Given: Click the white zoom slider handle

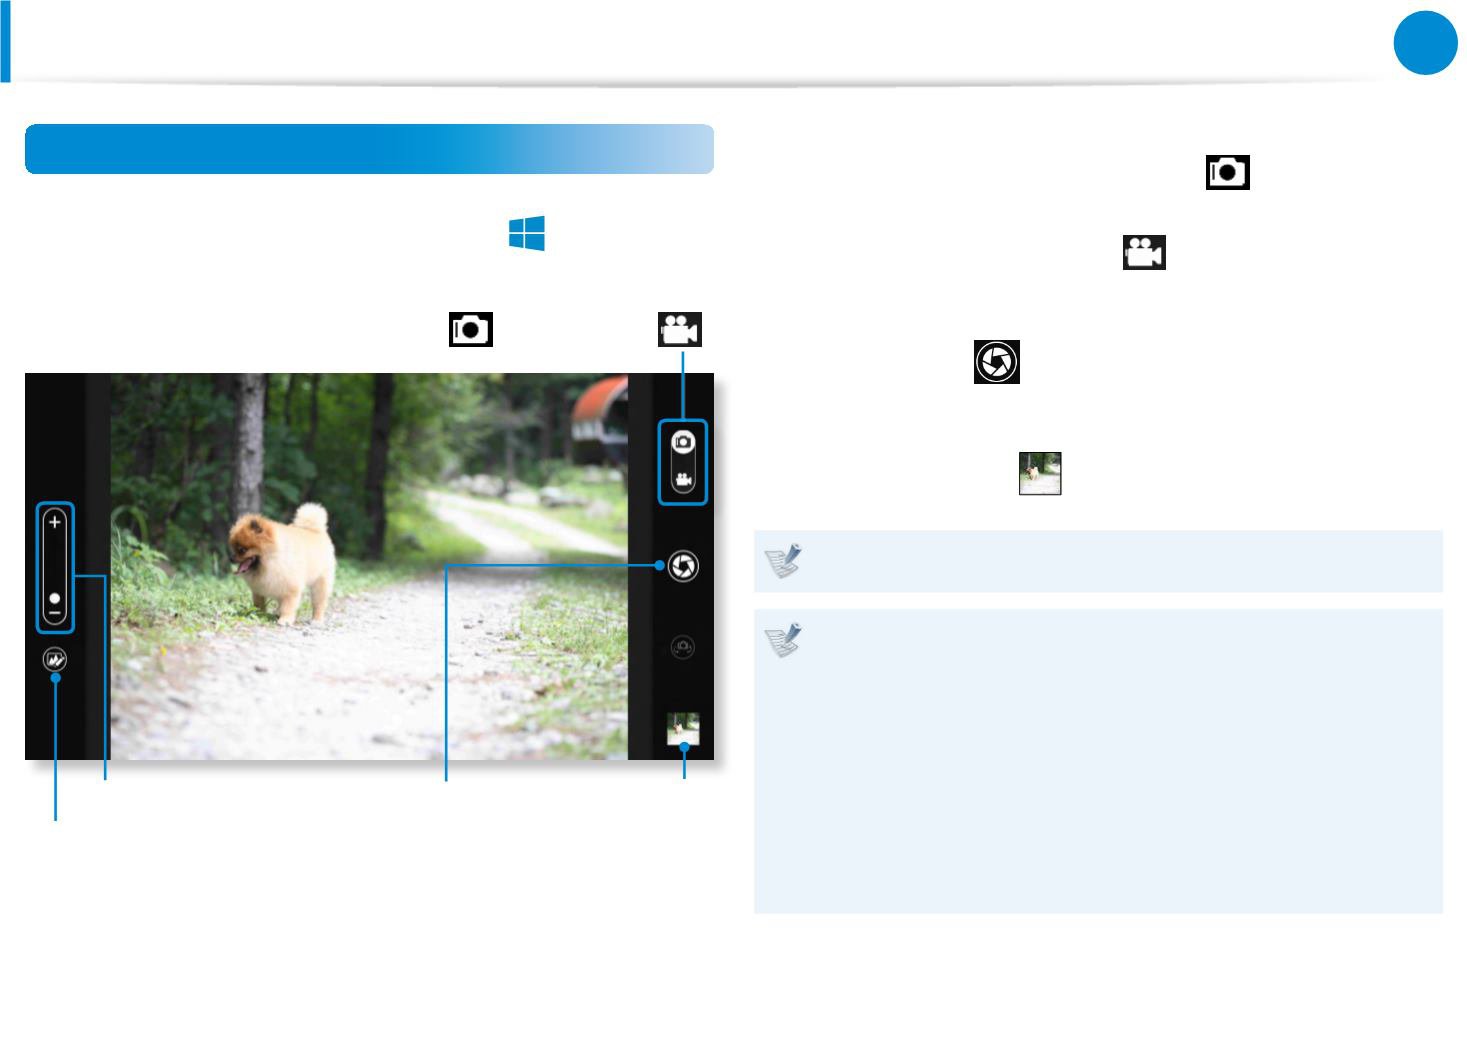Looking at the screenshot, I should pos(55,597).
